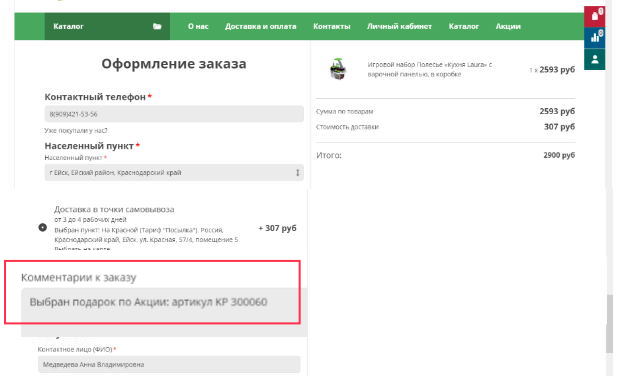
Task: Open the Игровой набор Полесье product title
Action: tap(430, 69)
